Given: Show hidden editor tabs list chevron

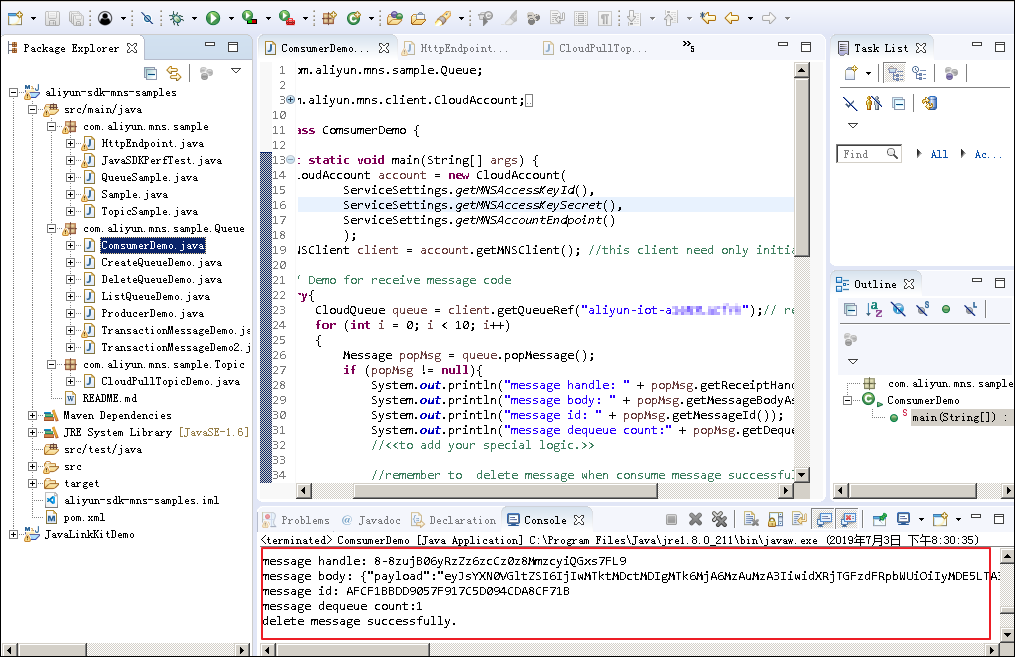Looking at the screenshot, I should (688, 45).
